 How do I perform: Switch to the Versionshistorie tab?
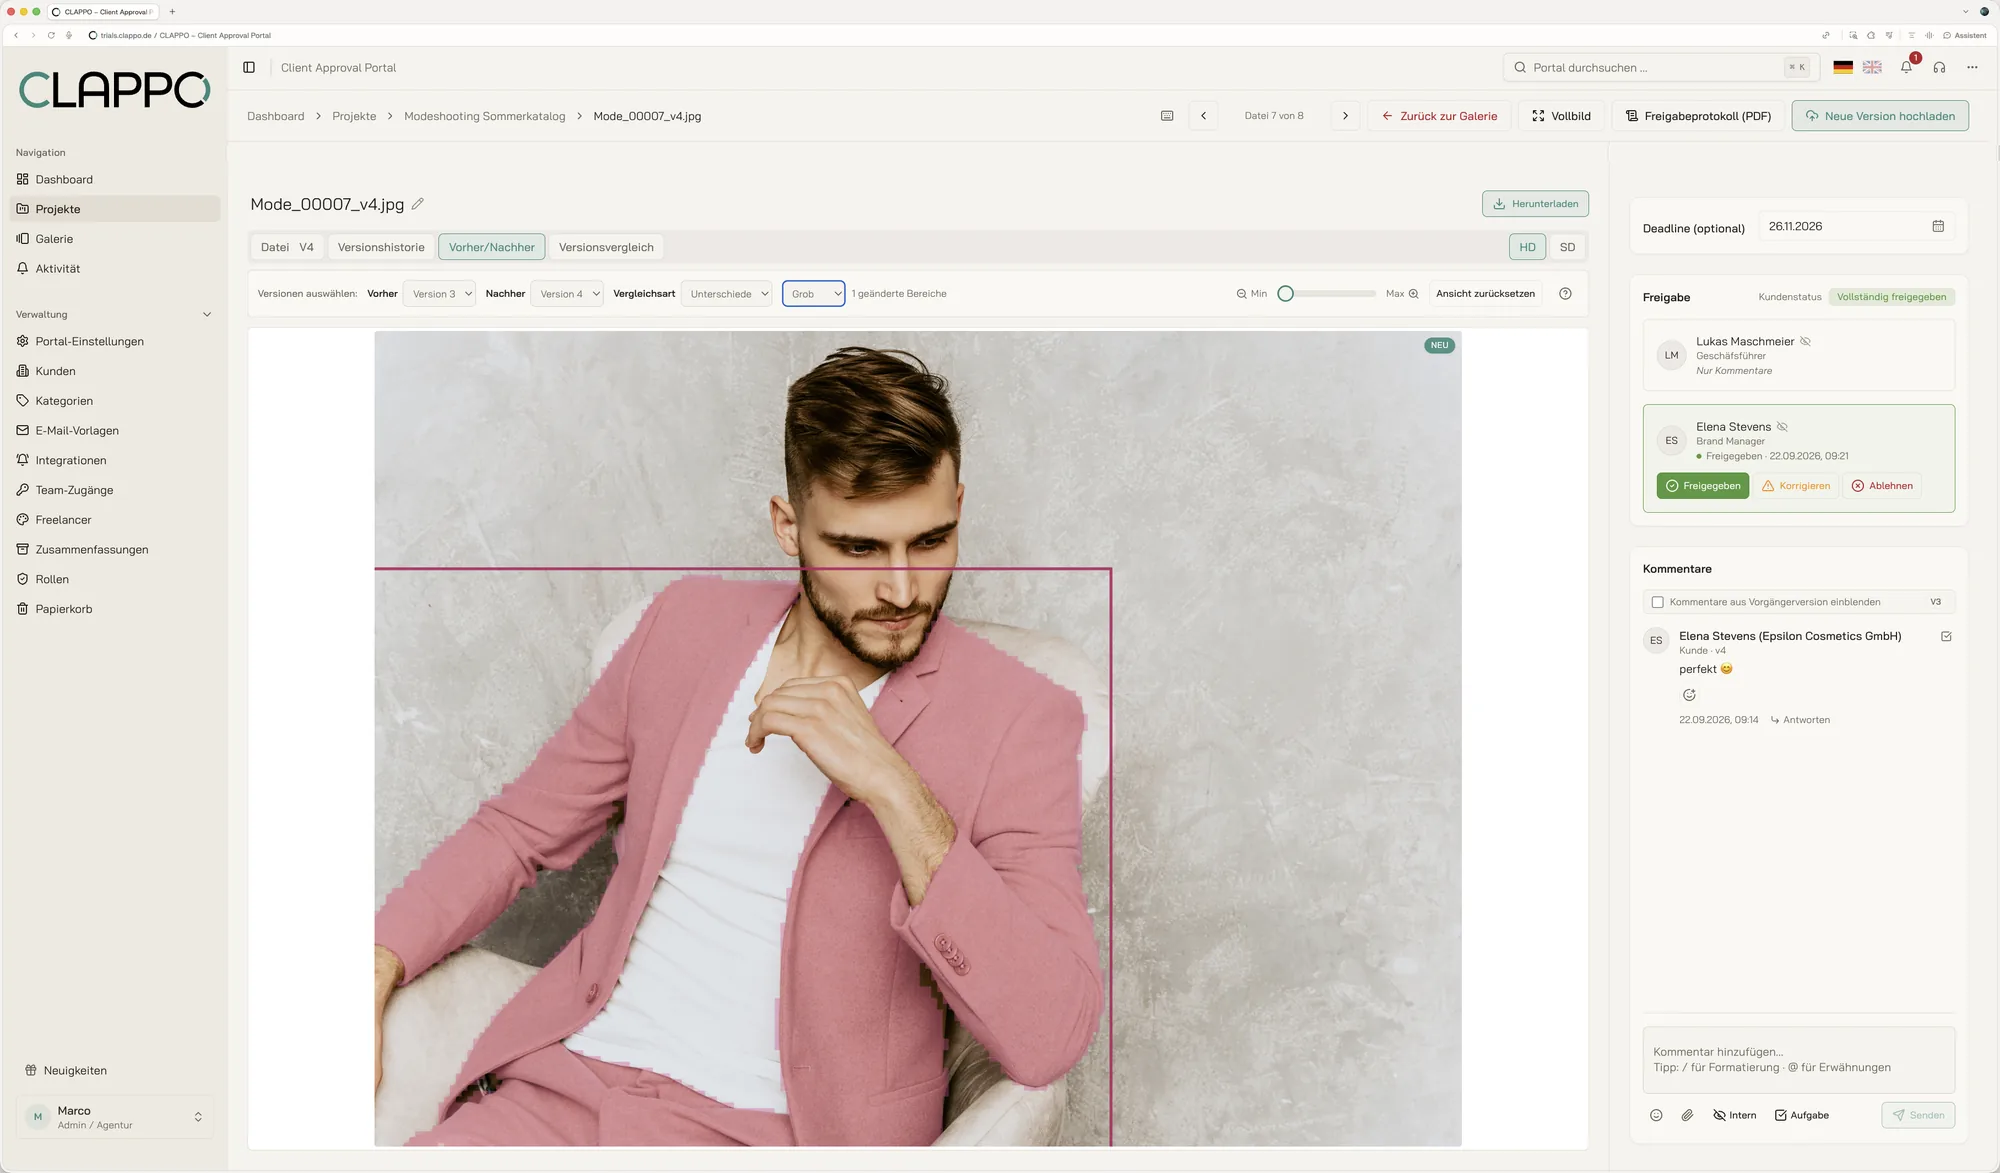381,247
